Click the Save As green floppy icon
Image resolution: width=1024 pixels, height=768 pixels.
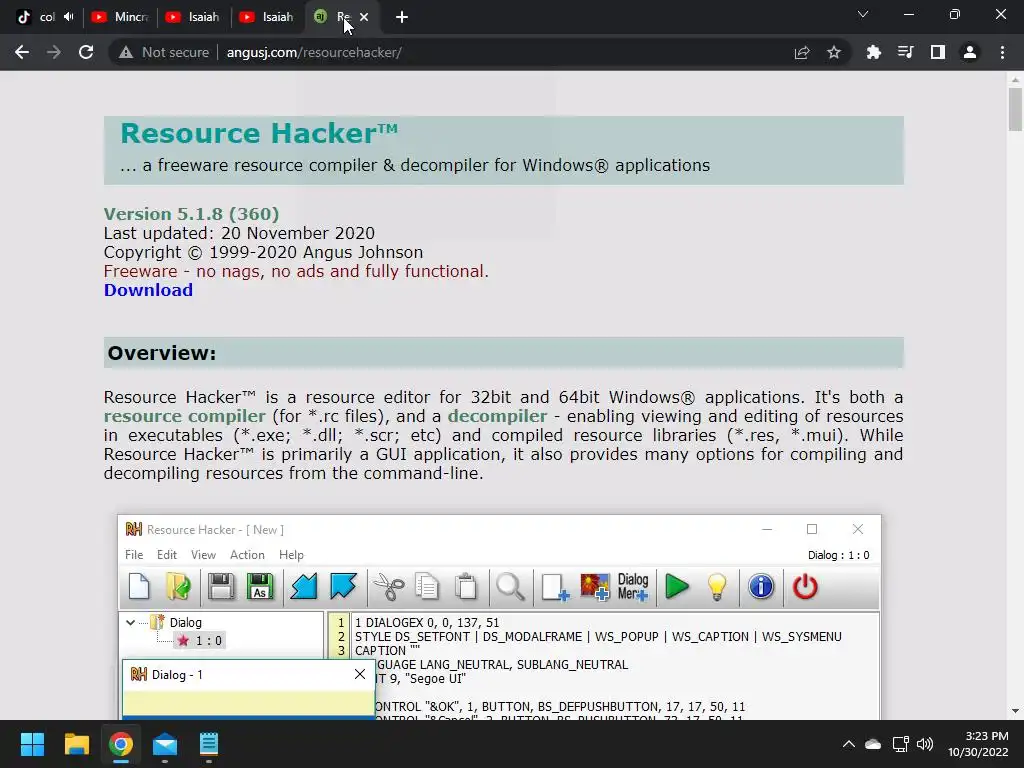(260, 586)
